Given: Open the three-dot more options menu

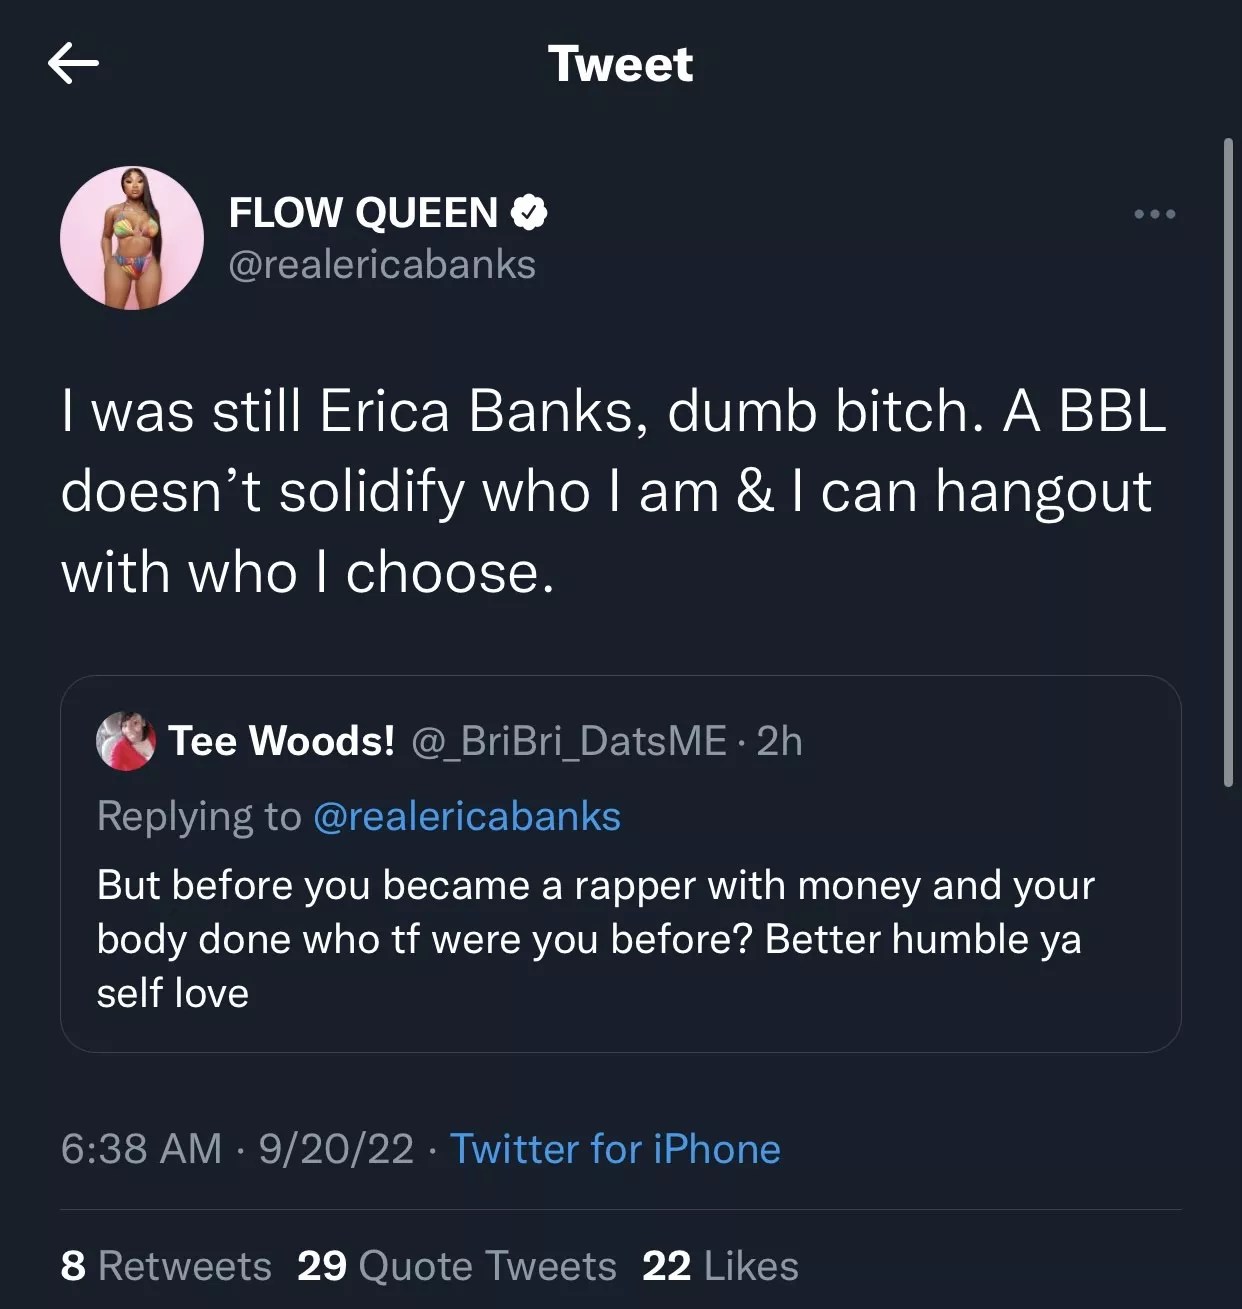Looking at the screenshot, I should [x=1154, y=214].
